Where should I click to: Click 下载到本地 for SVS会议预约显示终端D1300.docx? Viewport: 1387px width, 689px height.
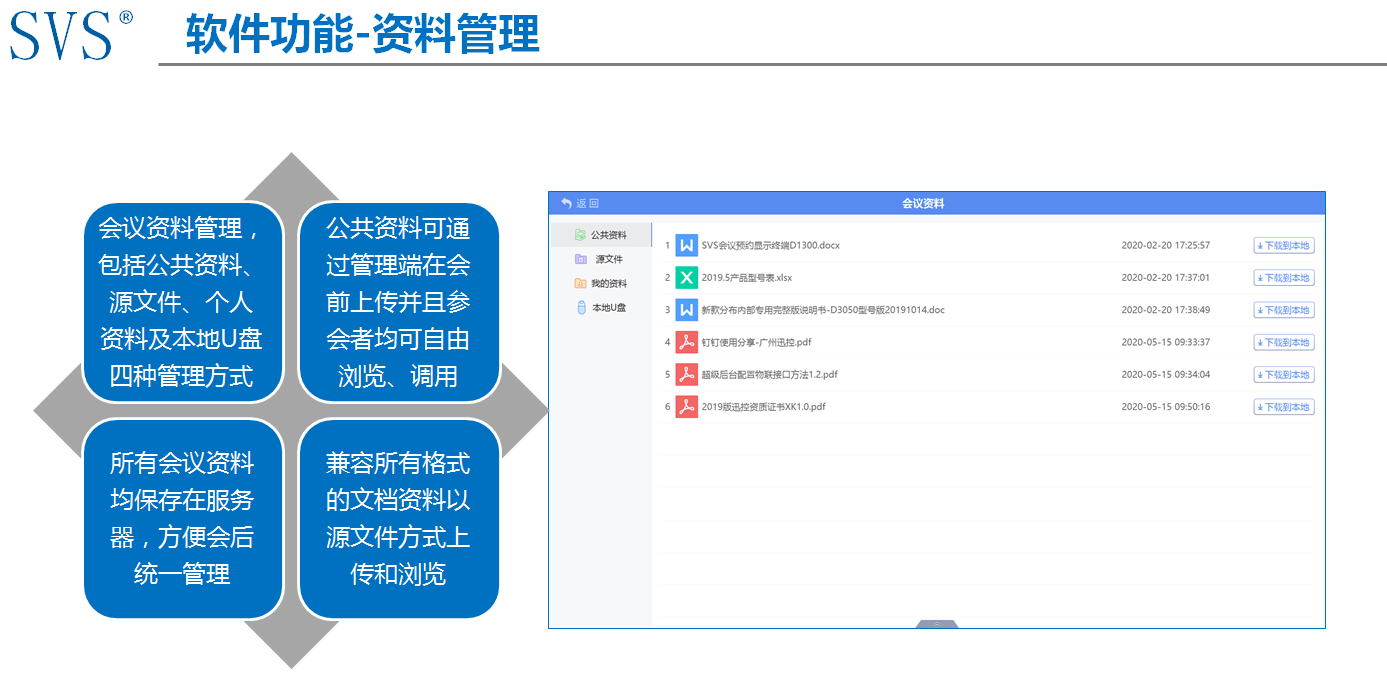pos(1283,245)
